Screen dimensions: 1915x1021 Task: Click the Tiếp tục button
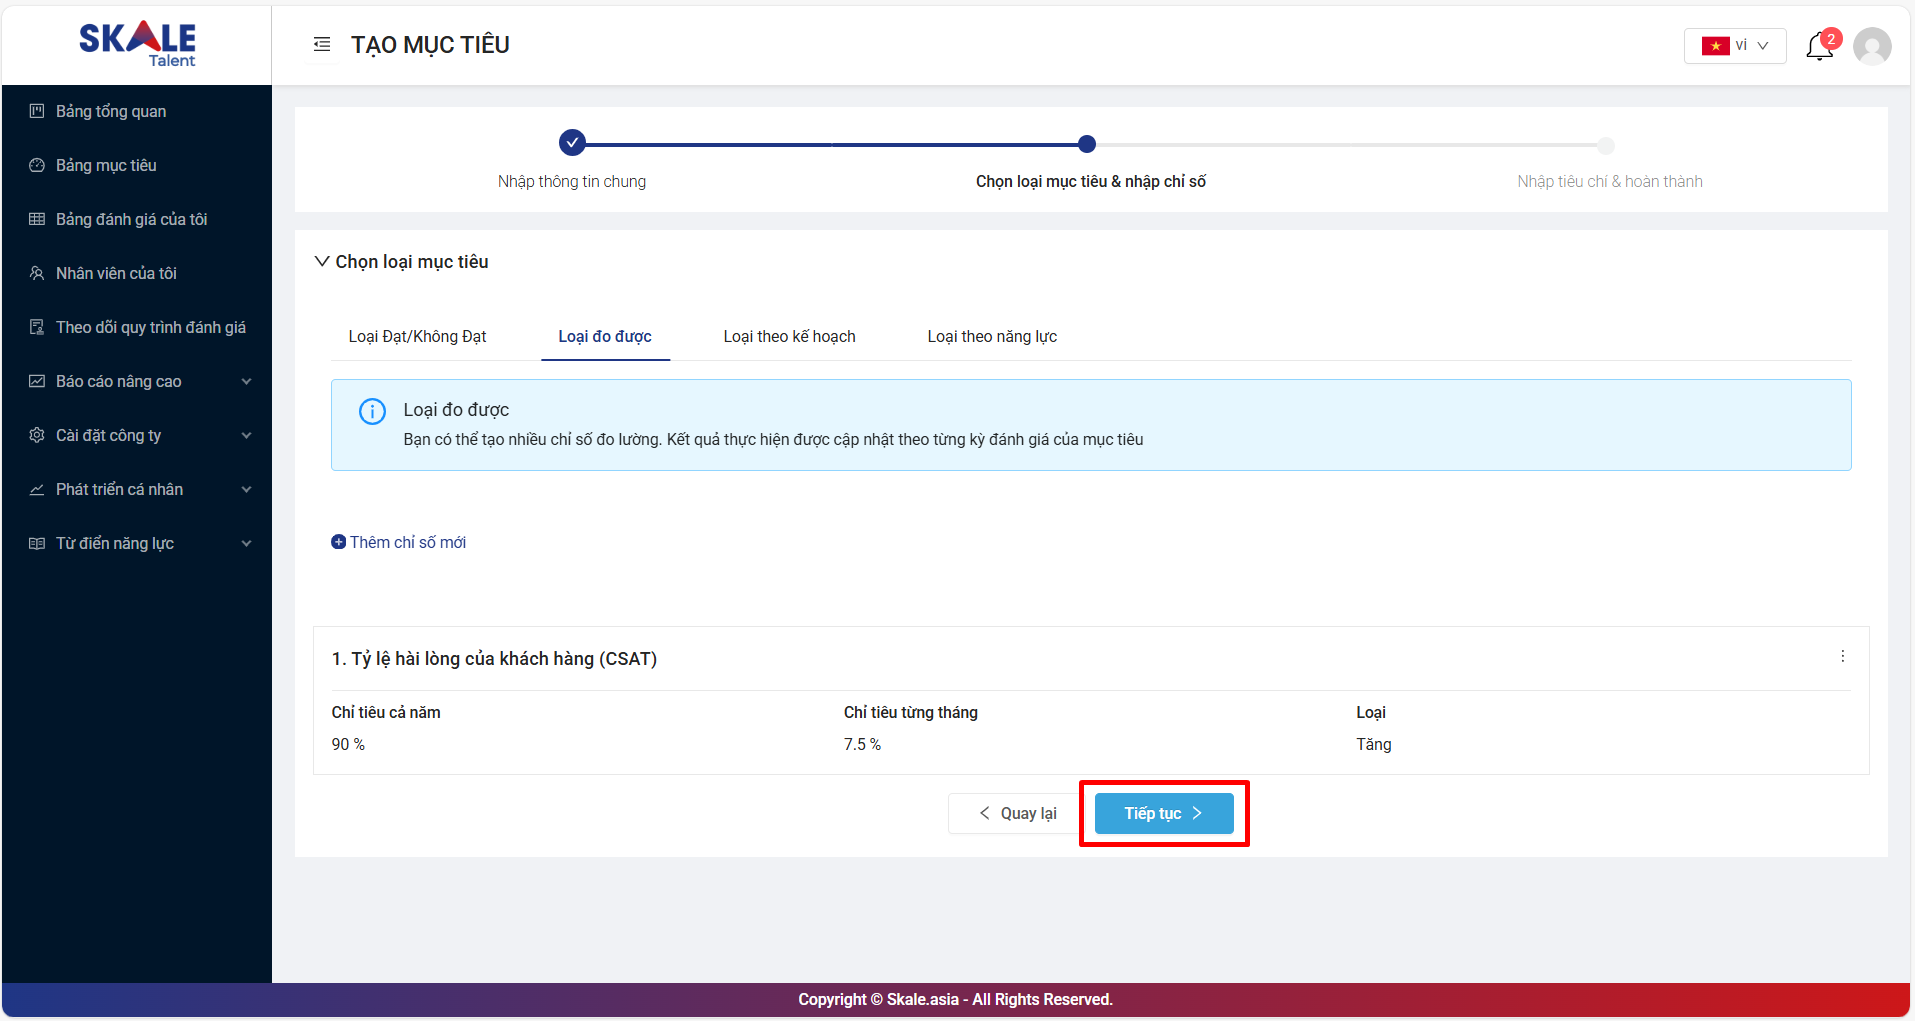1163,813
